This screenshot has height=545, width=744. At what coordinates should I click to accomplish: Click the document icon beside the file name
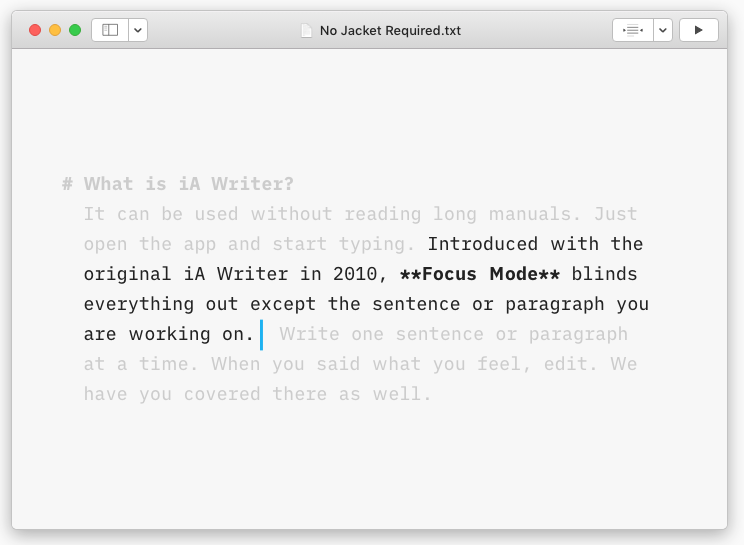click(x=307, y=31)
